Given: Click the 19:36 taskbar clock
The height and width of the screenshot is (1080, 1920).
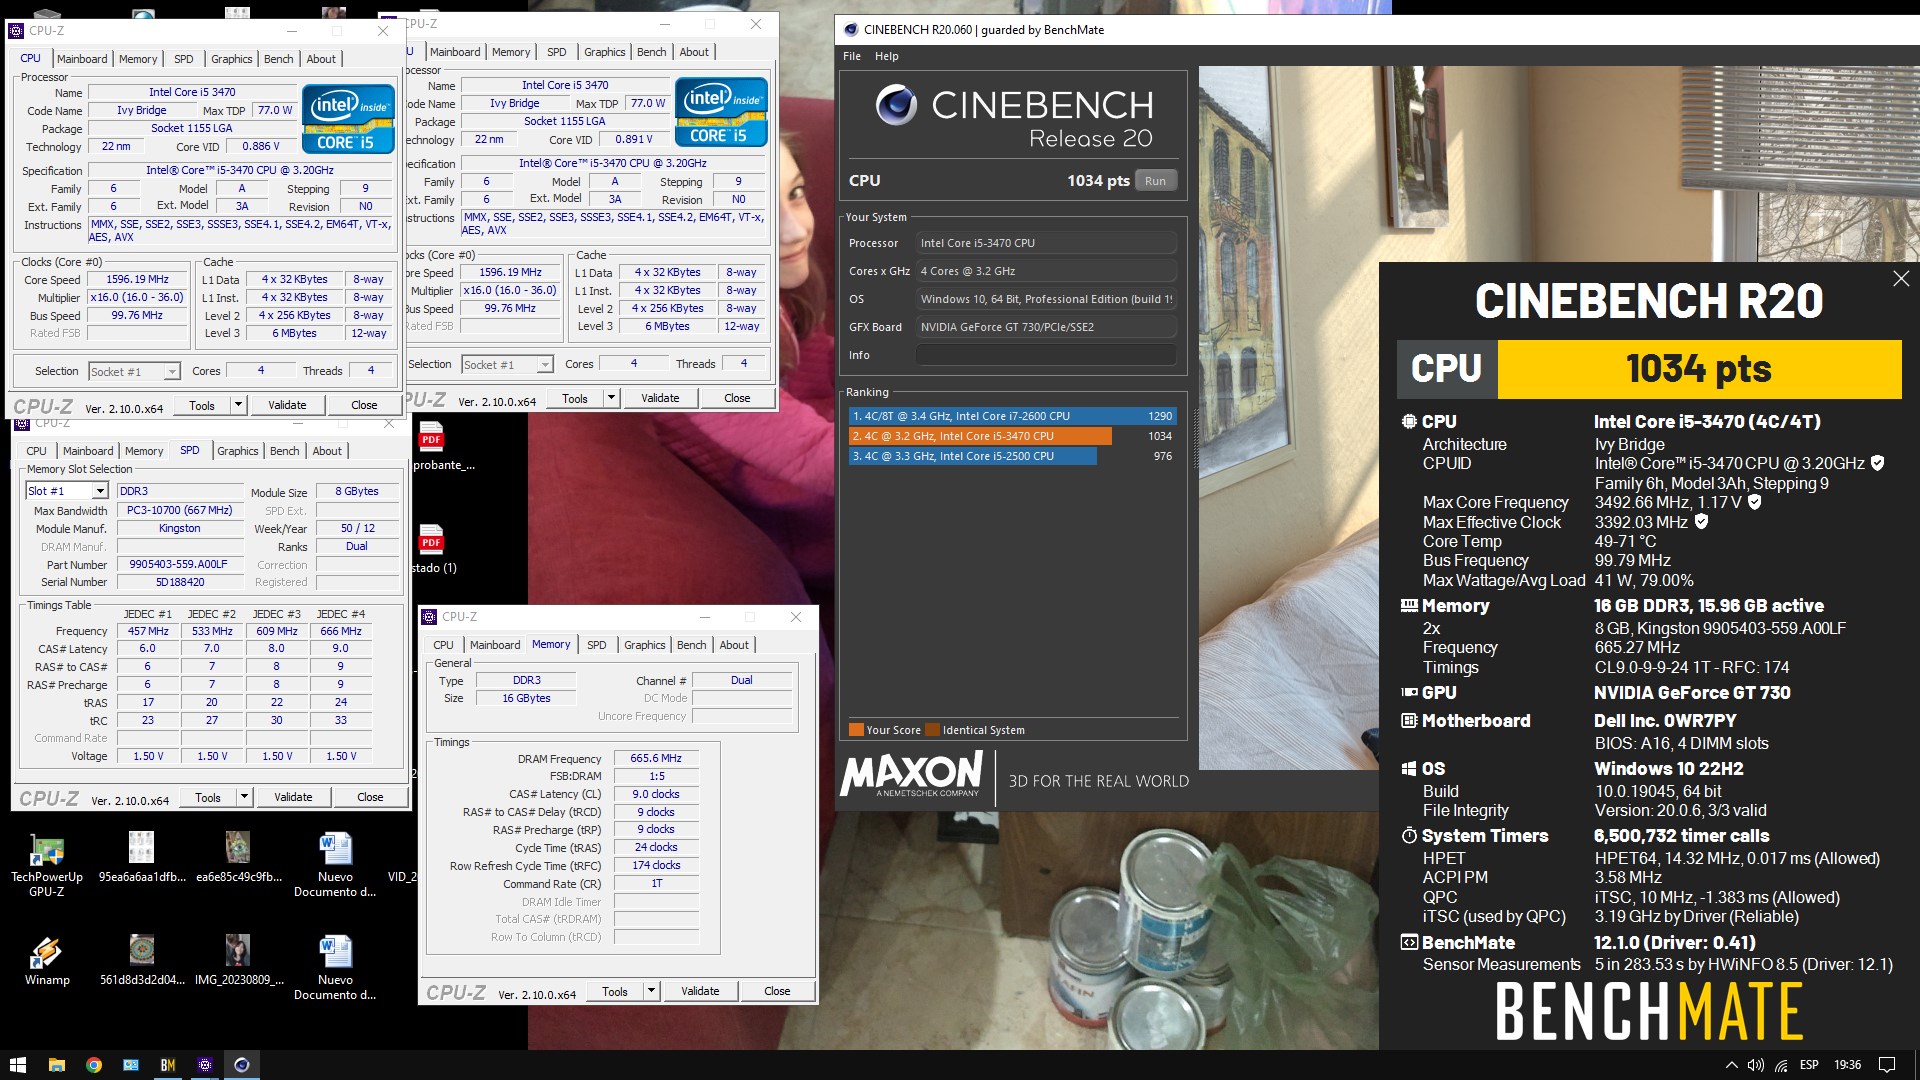Looking at the screenshot, I should [x=1847, y=1065].
